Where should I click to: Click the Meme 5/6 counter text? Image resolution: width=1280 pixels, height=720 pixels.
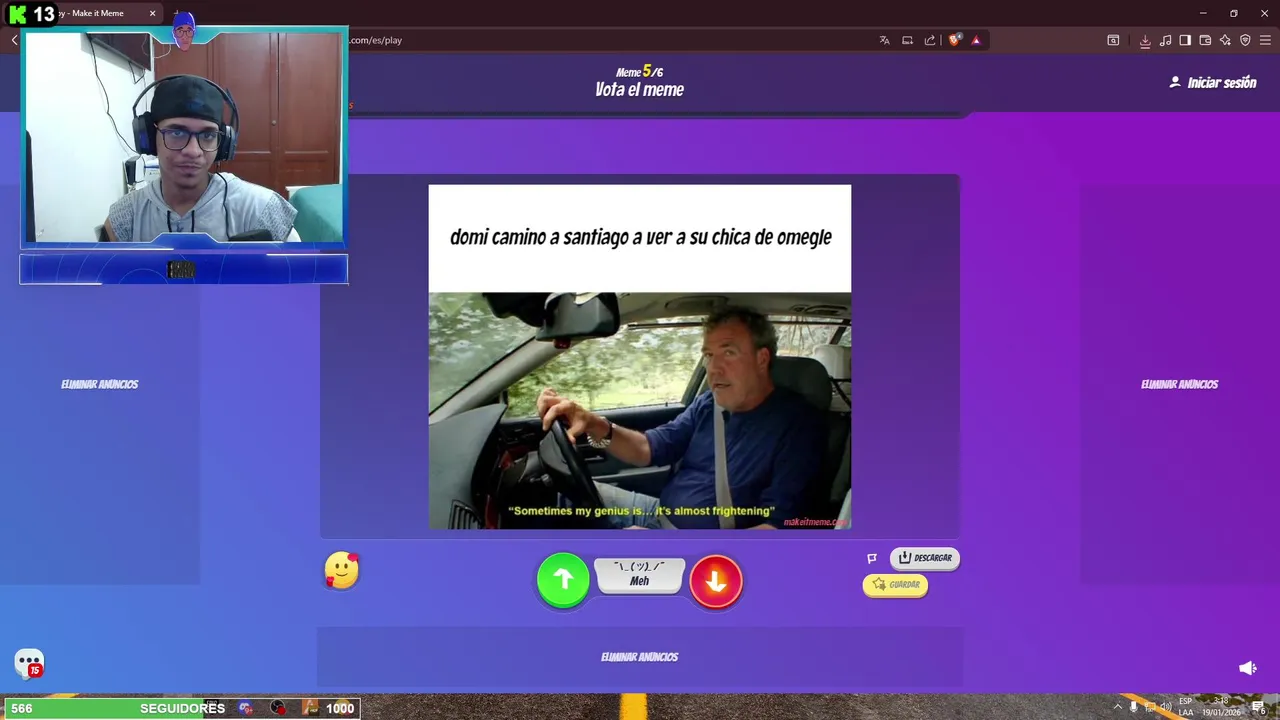click(640, 71)
